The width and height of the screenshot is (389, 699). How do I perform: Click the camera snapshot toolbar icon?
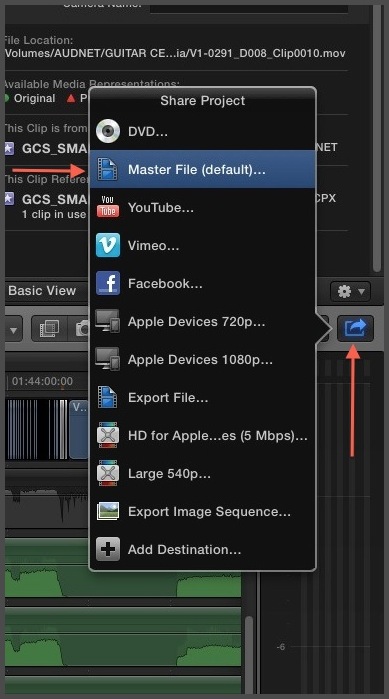click(83, 329)
